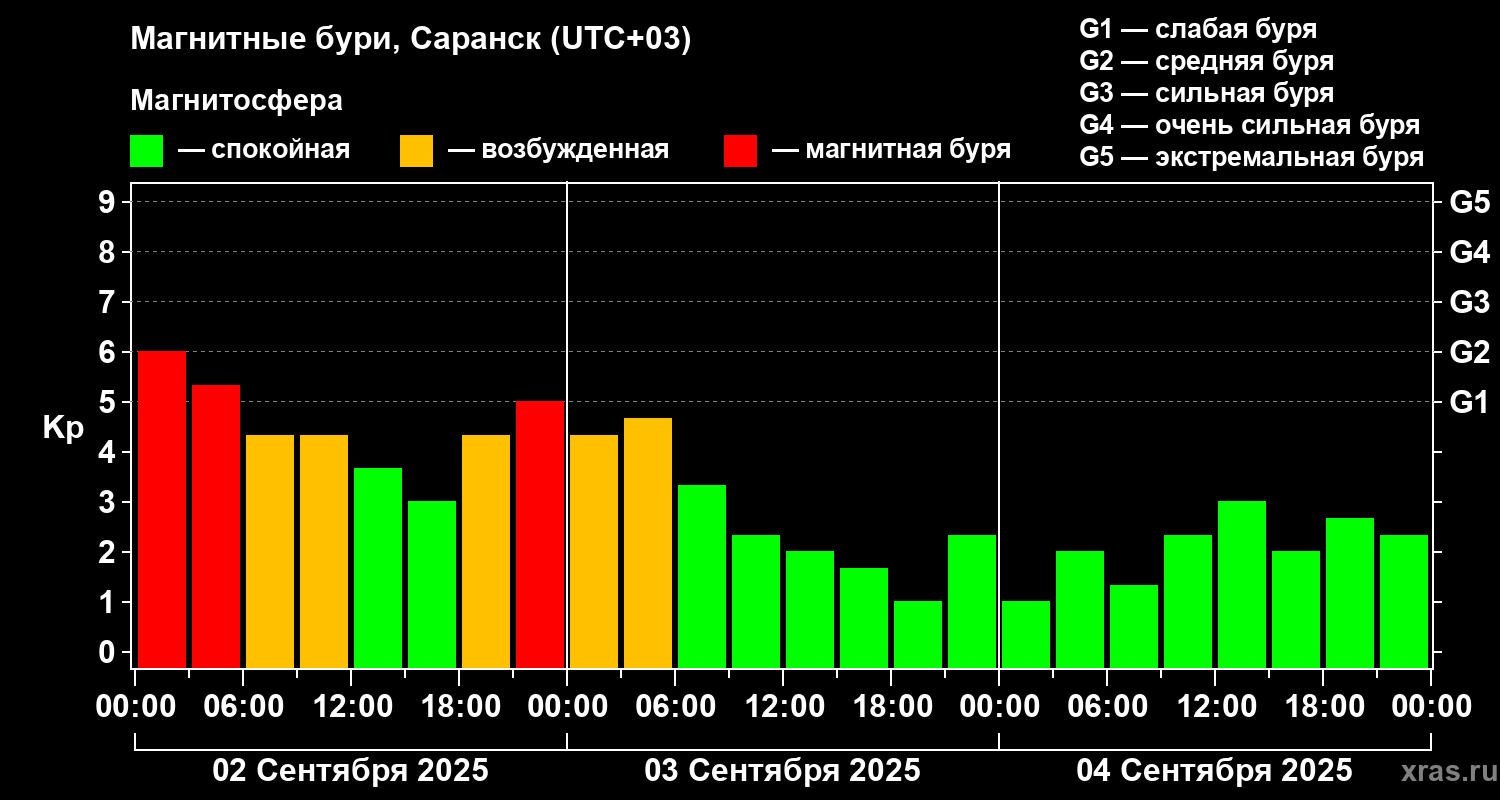The width and height of the screenshot is (1500, 800).
Task: Click the 'G3 — сильная буря' legend line
Action: (x=1206, y=93)
